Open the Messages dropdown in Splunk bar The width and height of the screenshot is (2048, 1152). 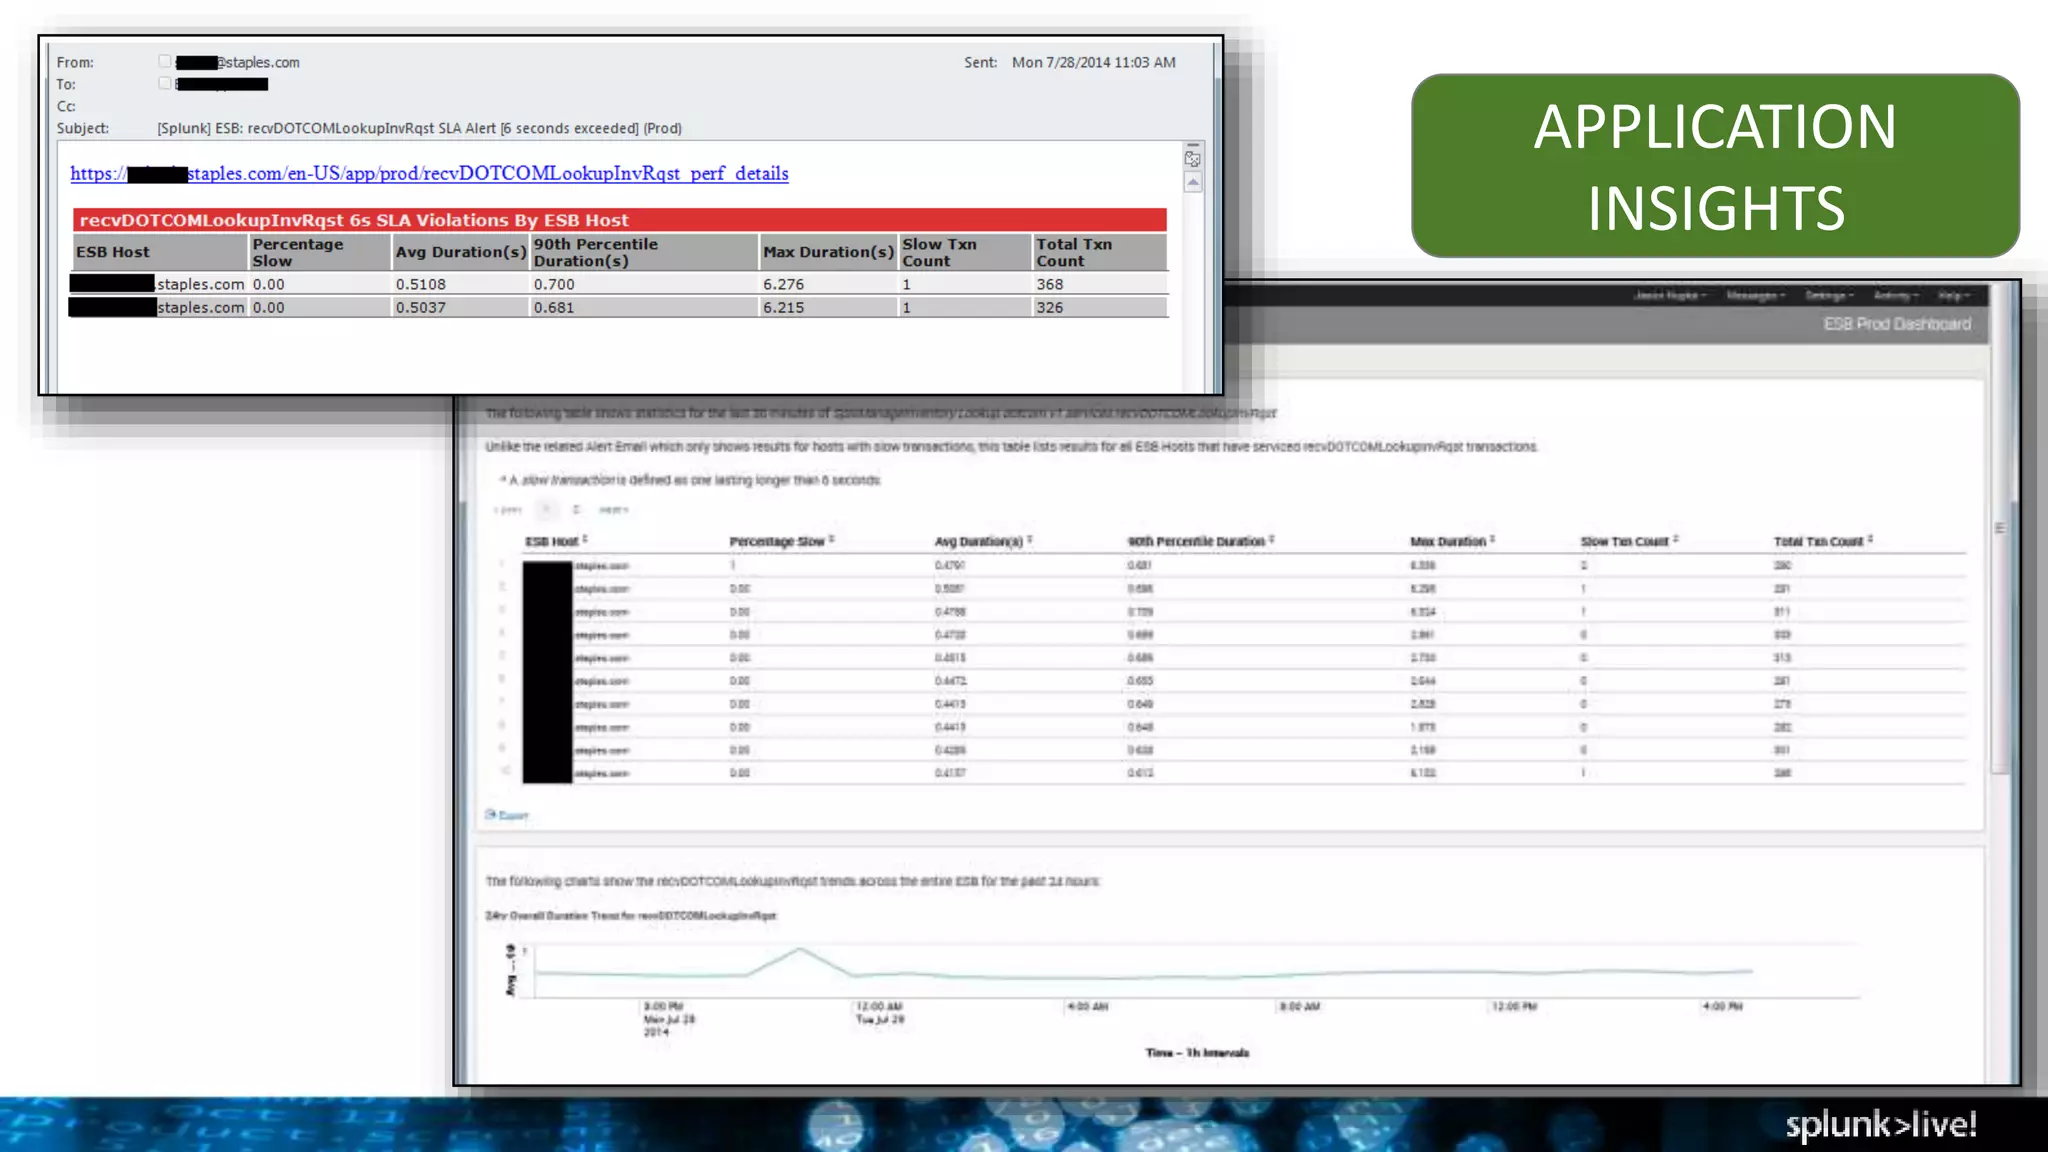point(1756,295)
